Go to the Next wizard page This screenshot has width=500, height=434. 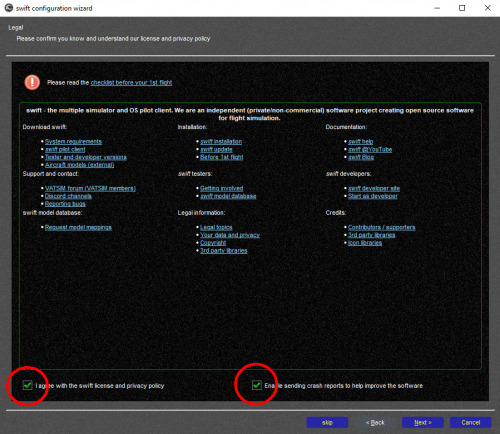423,422
